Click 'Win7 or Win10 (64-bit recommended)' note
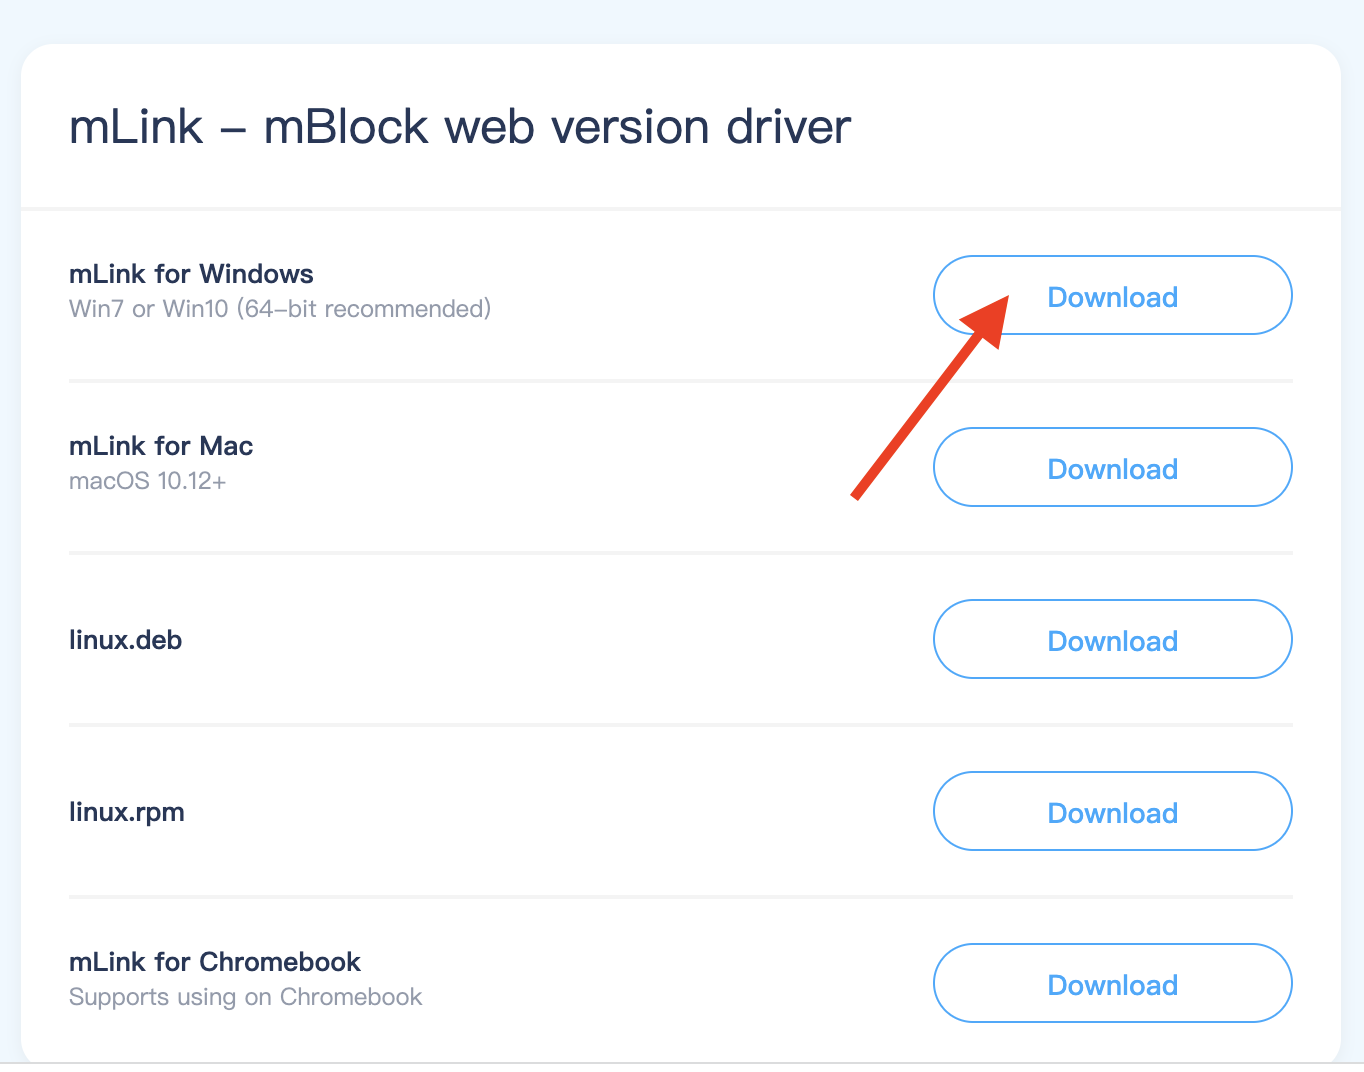Screen dimensions: 1364x1072 click(280, 309)
